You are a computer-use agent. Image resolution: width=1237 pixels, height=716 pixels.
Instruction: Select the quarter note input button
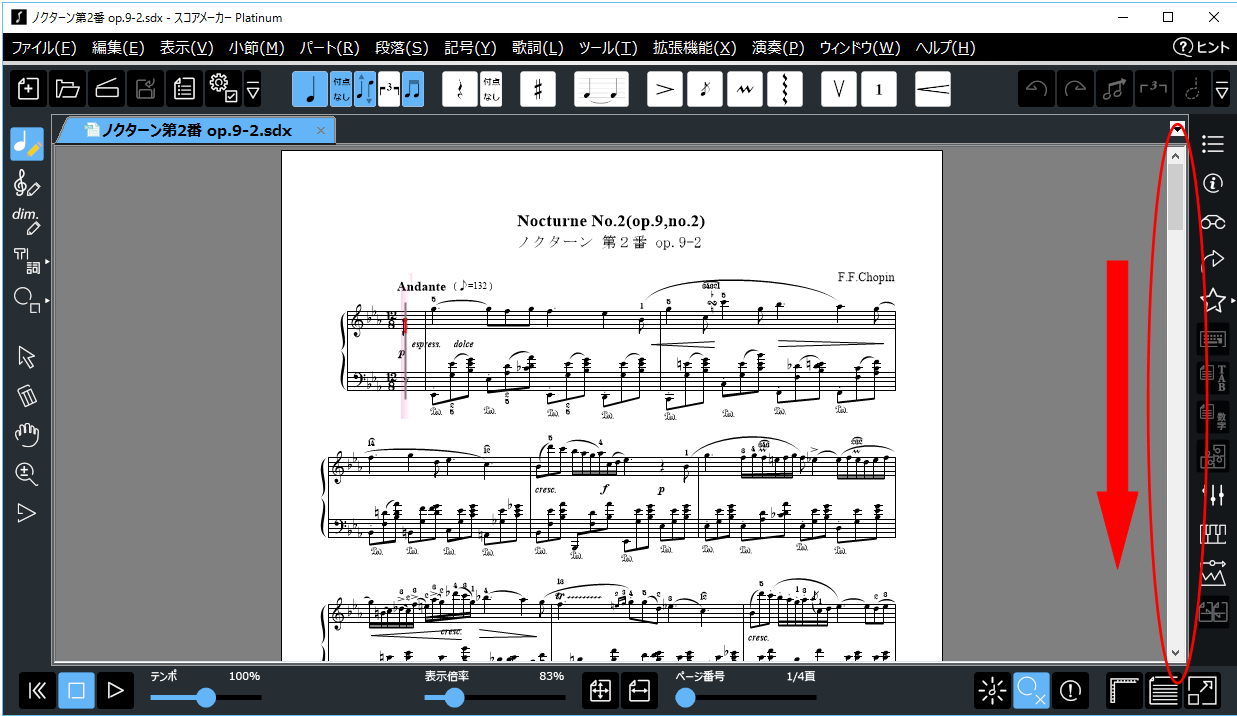pos(310,89)
